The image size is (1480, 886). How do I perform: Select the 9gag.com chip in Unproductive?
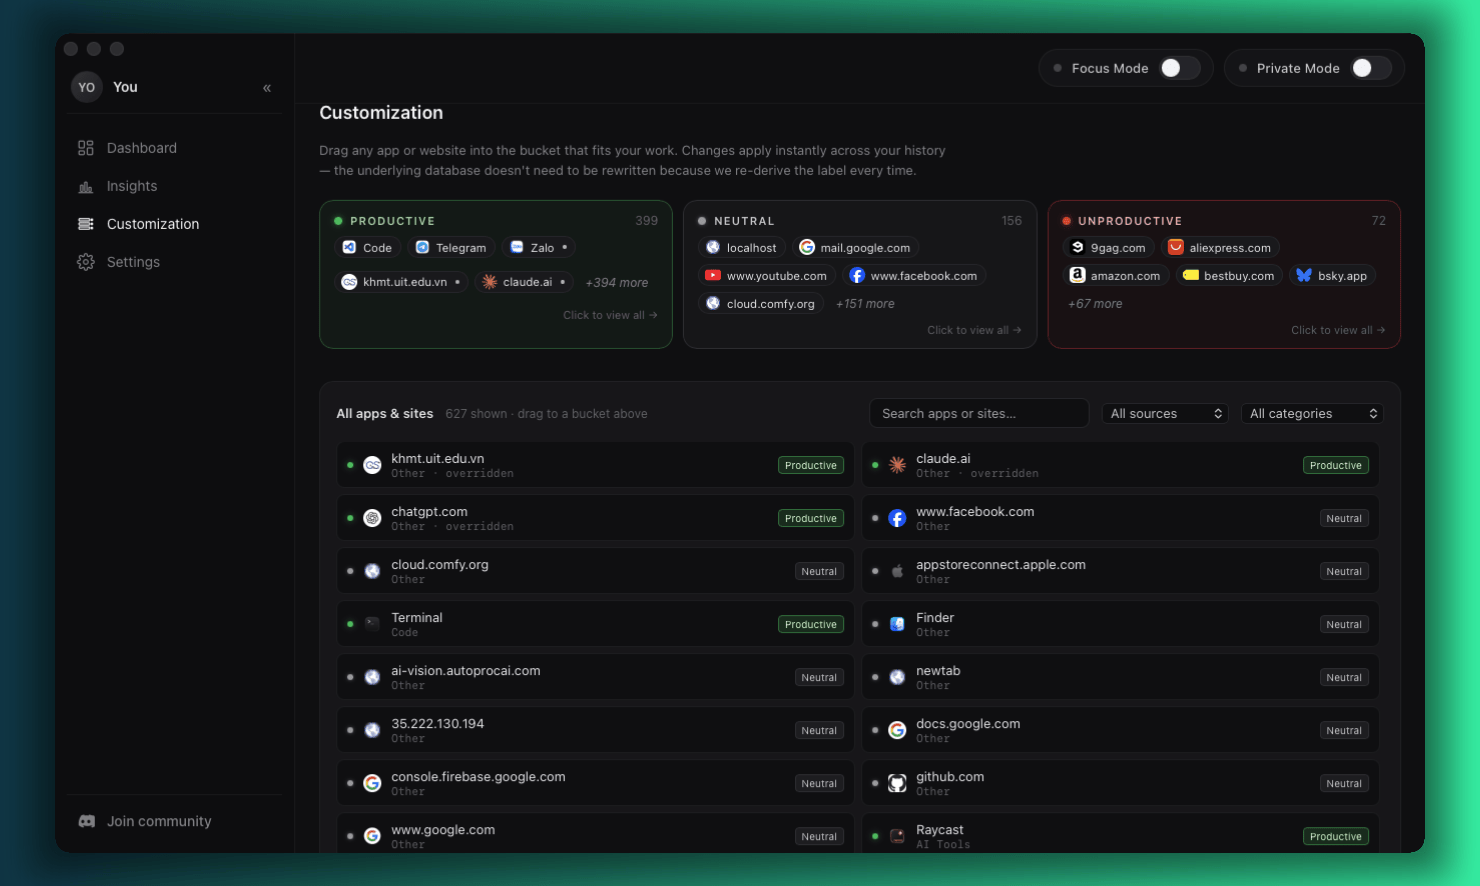click(x=1108, y=248)
